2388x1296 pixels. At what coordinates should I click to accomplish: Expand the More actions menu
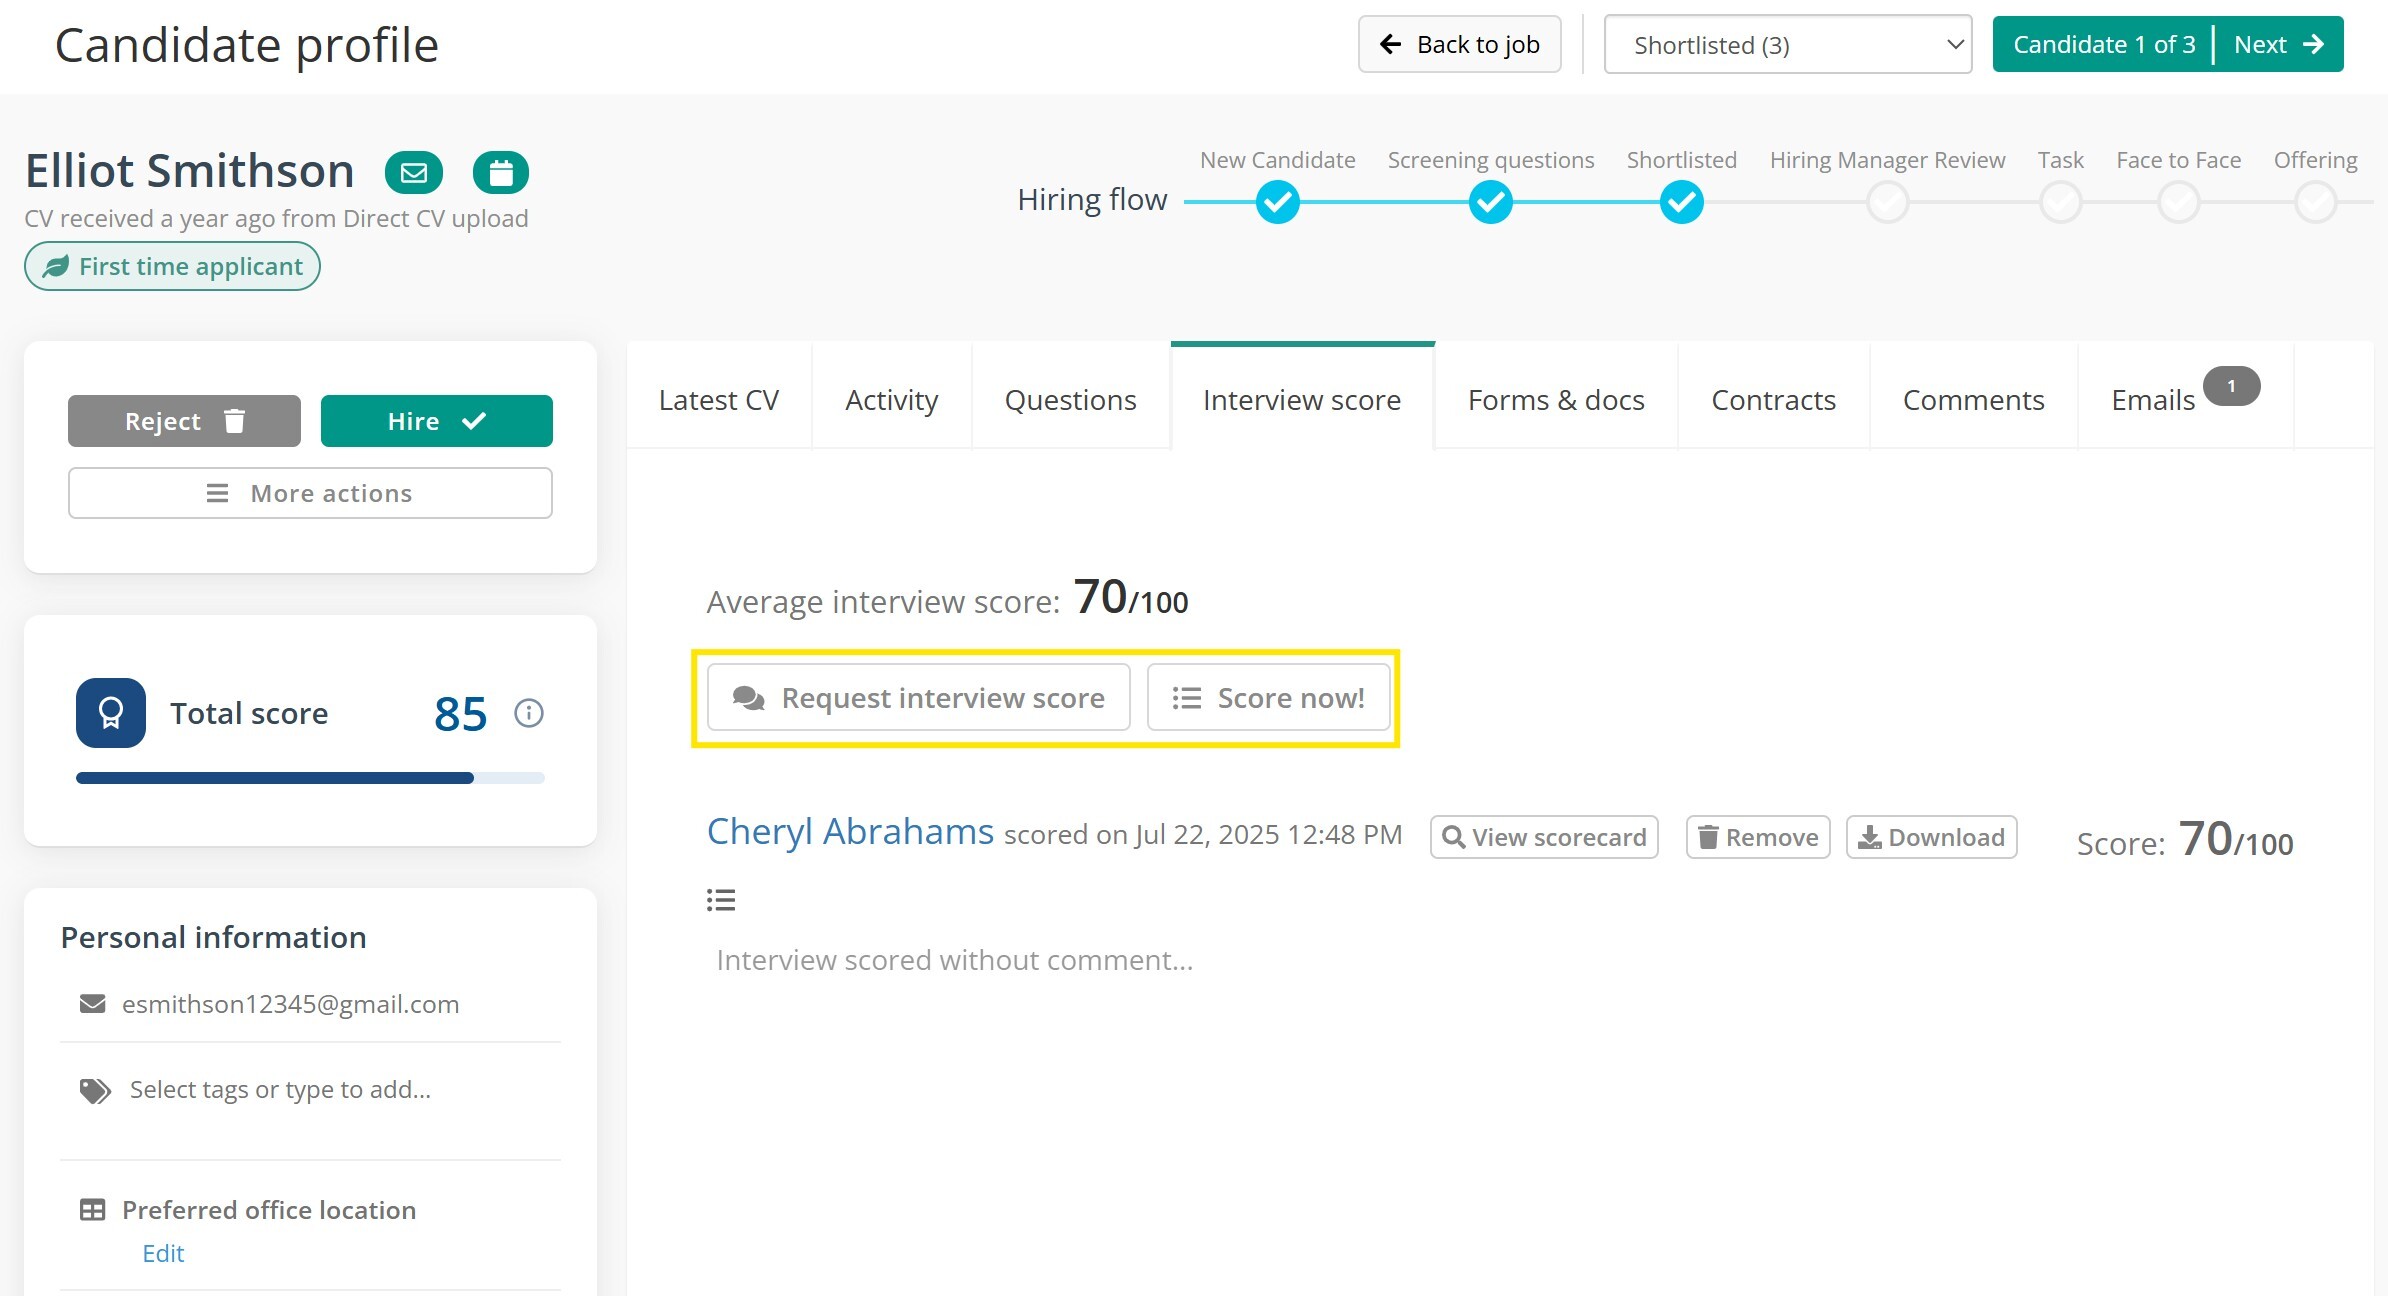coord(310,493)
